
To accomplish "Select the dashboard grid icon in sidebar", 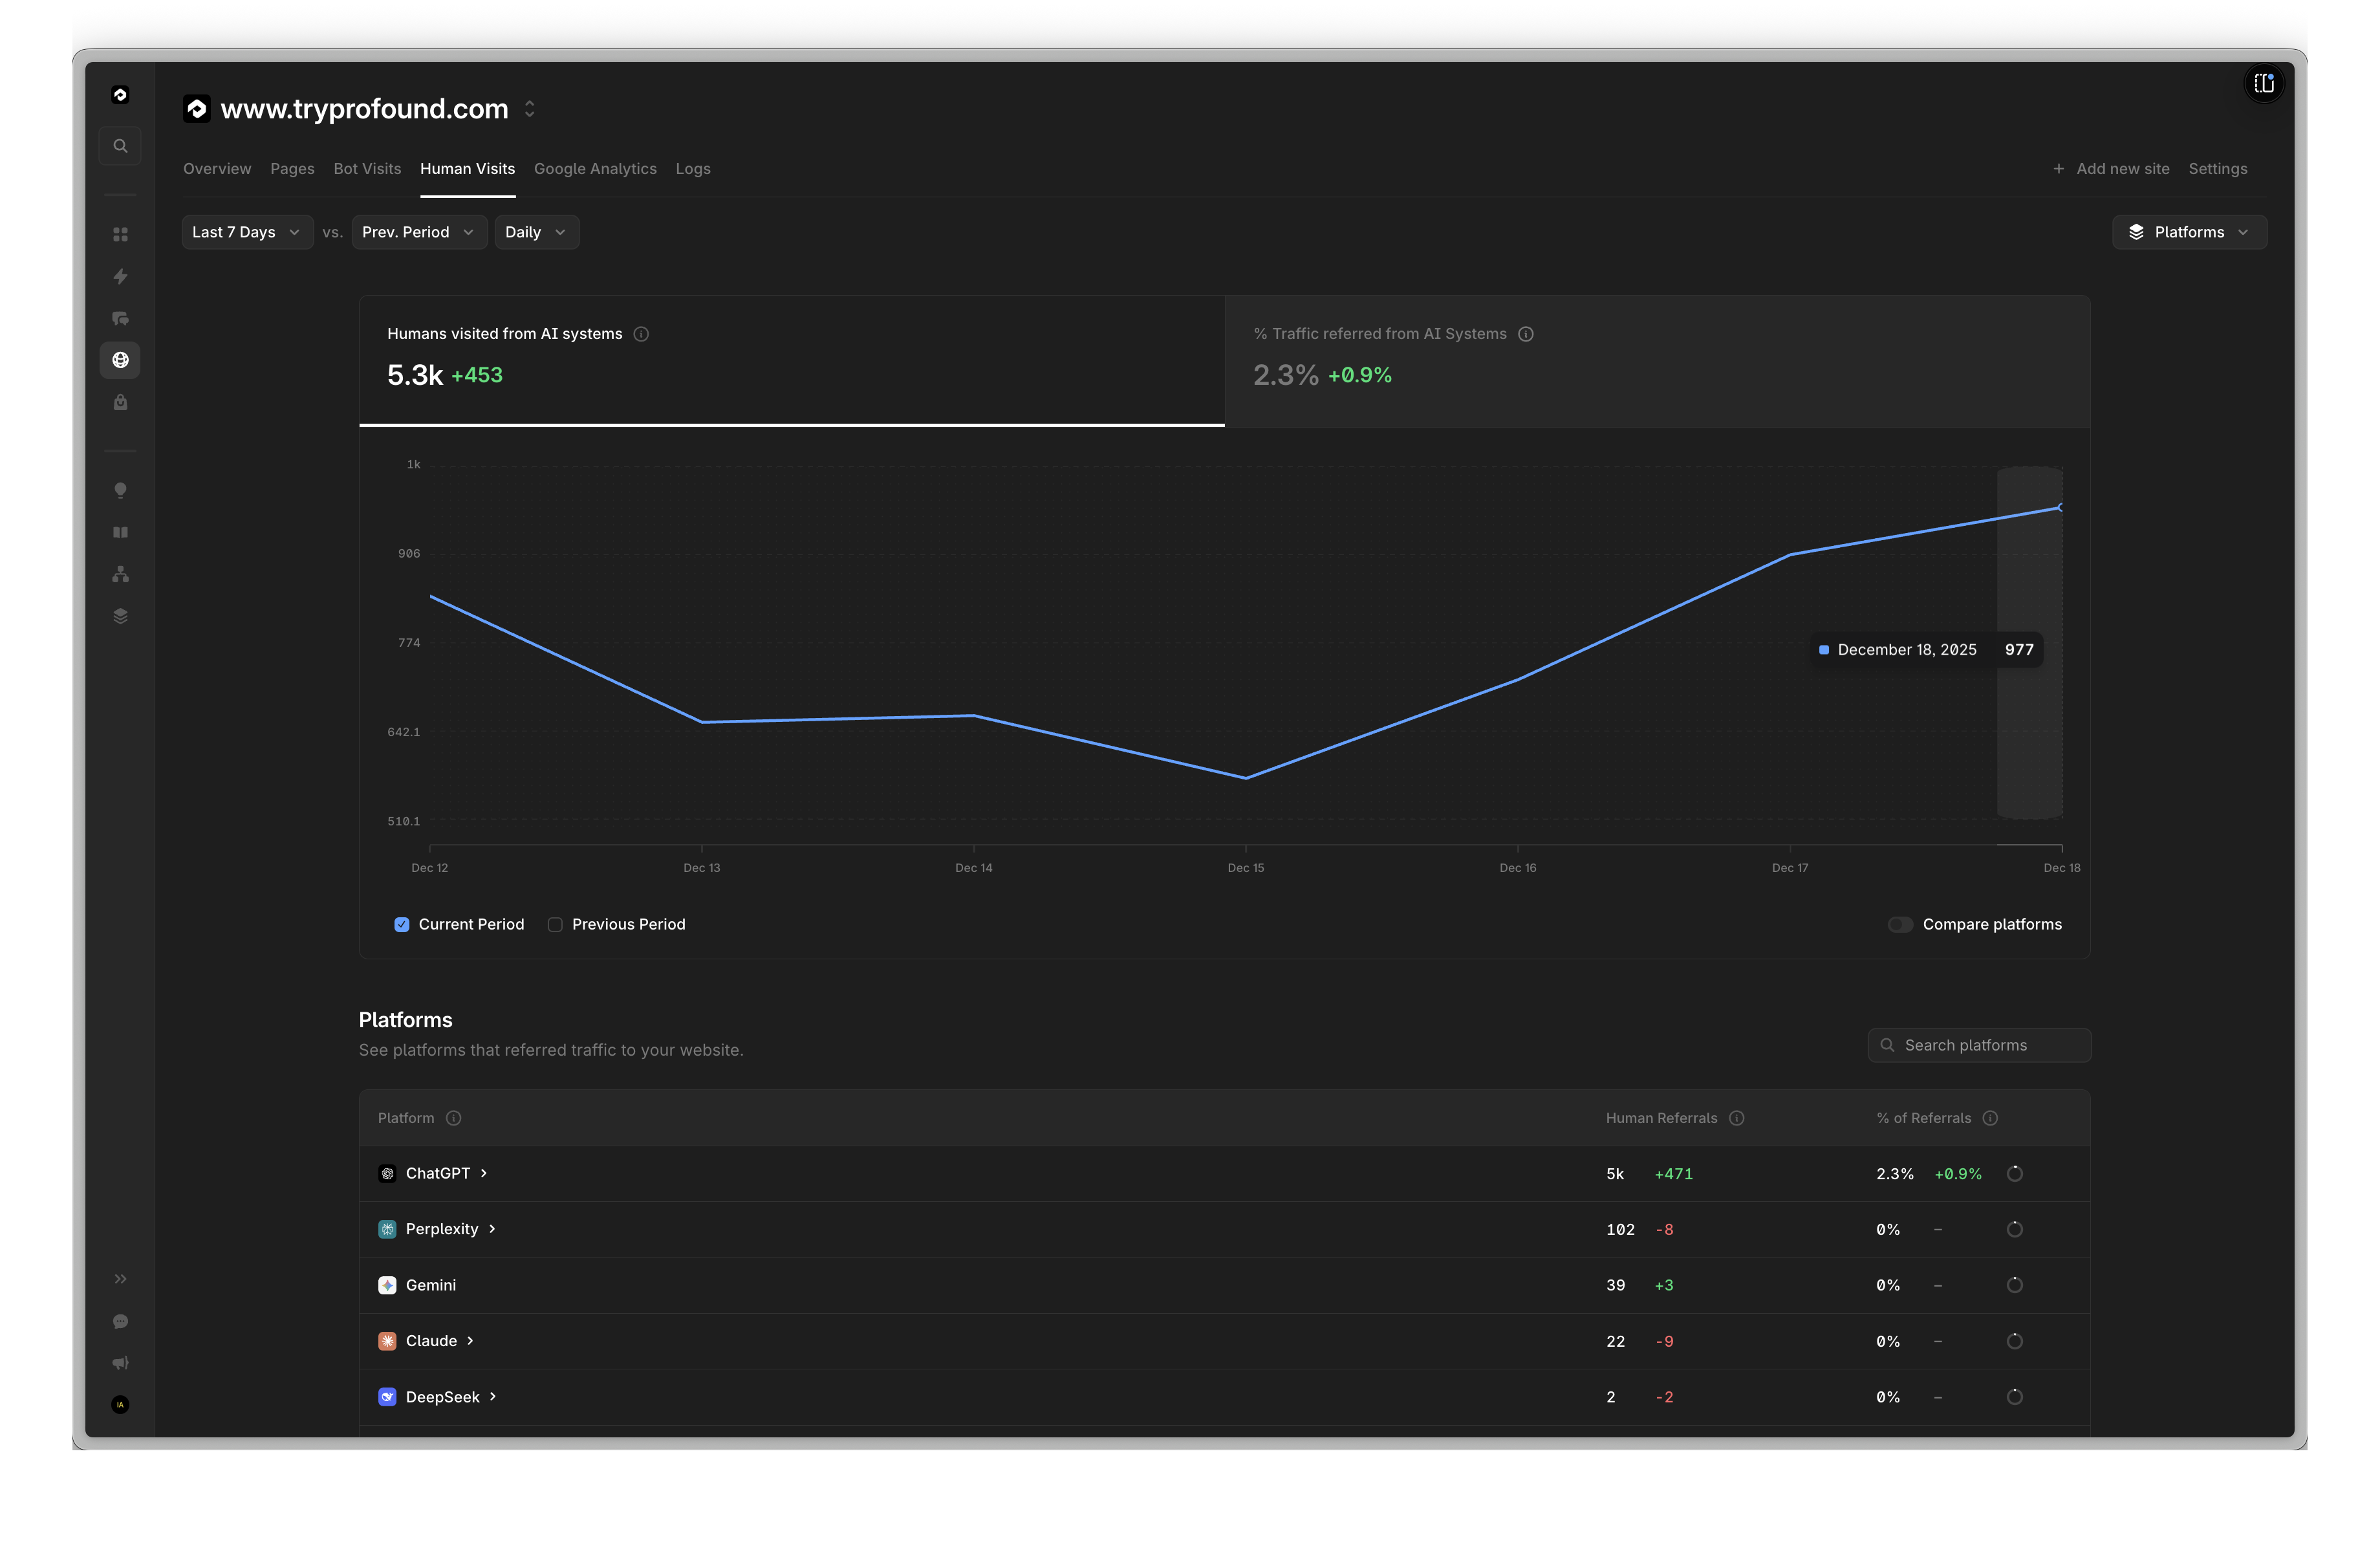I will pos(120,233).
